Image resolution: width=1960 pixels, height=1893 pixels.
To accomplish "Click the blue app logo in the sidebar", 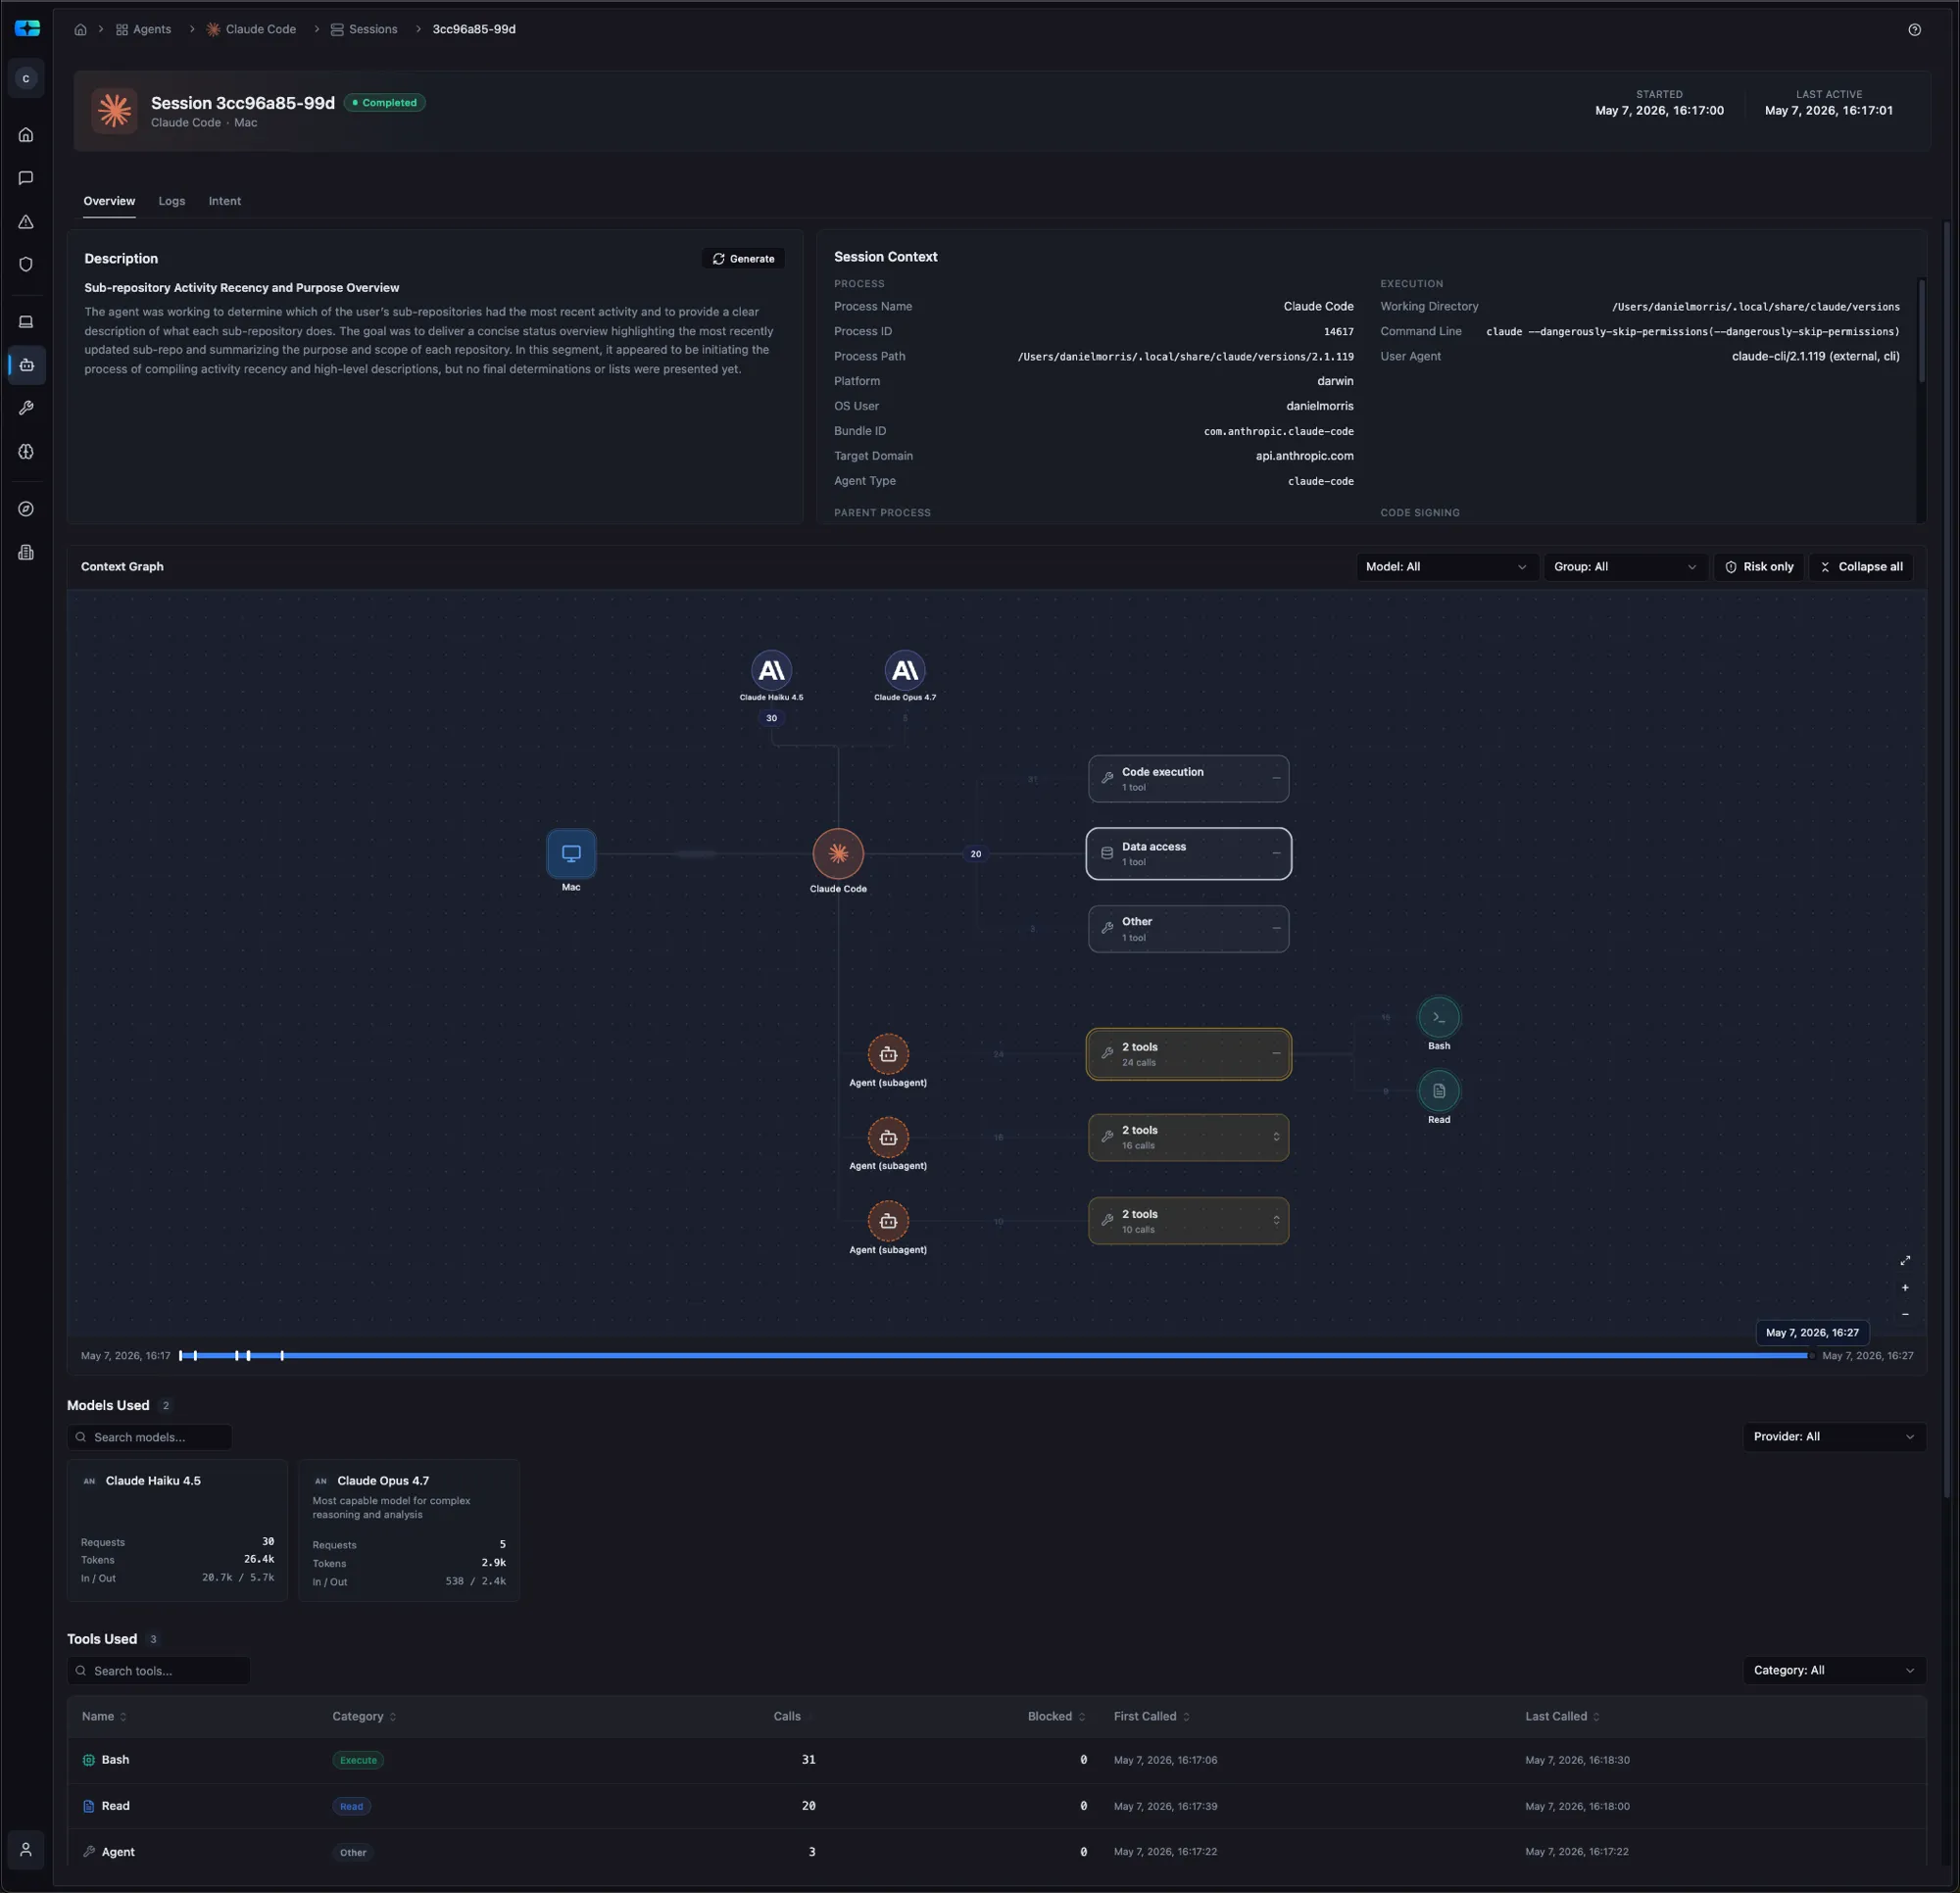I will 27,28.
